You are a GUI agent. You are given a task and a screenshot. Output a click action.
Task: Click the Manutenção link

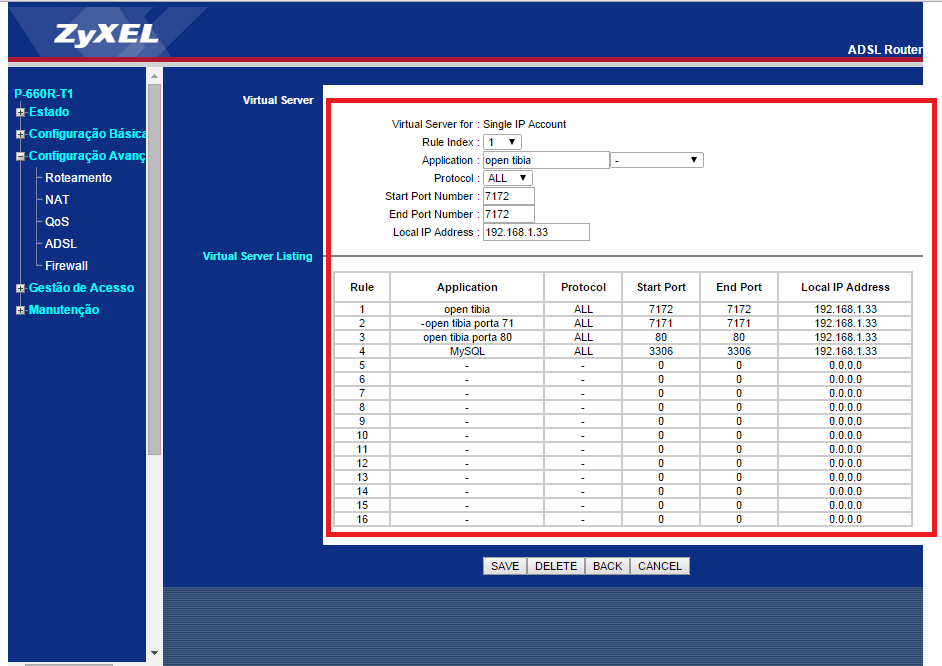point(64,310)
